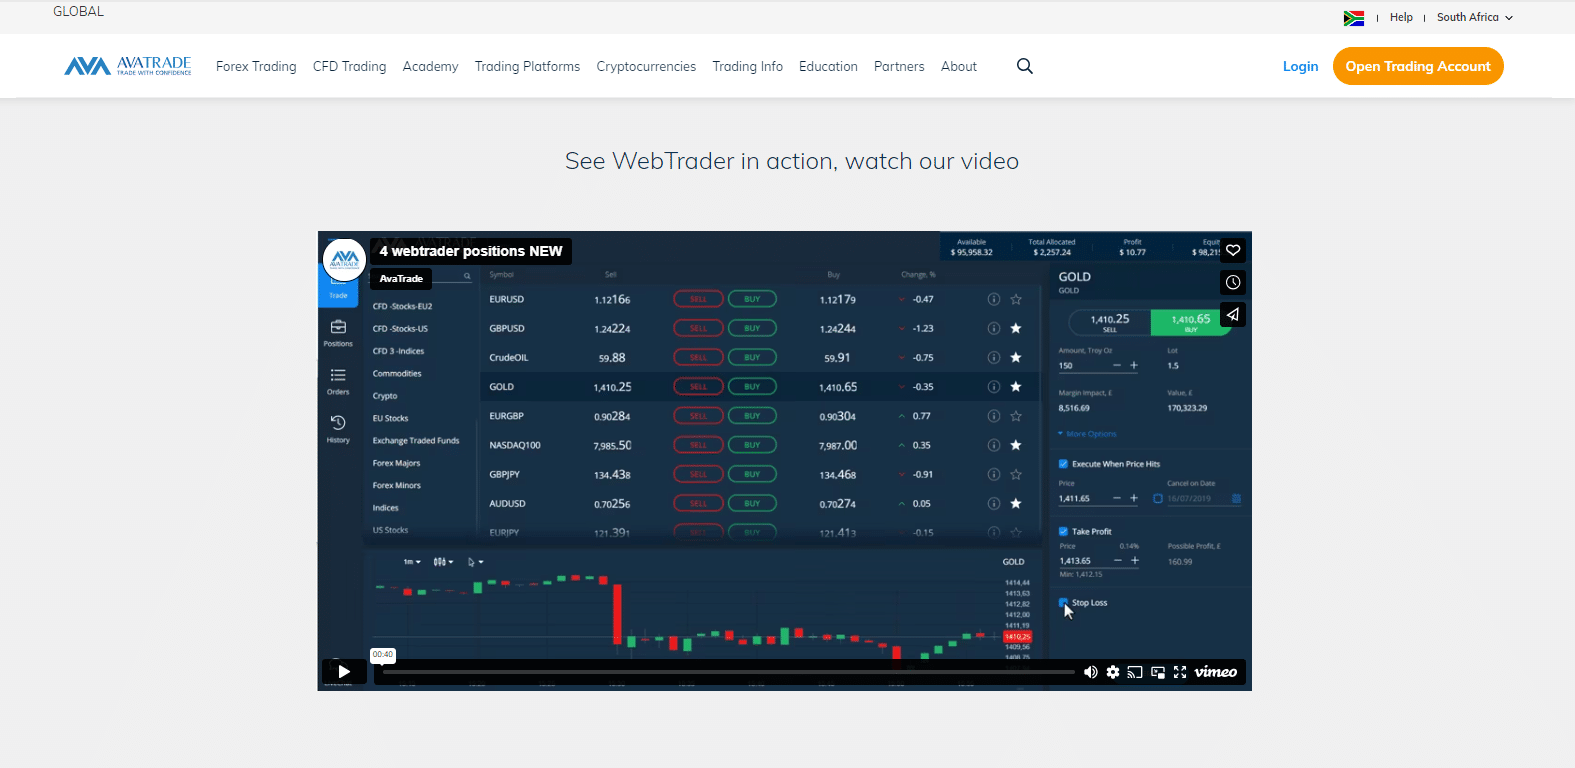Like the video with heart icon
This screenshot has width=1575, height=768.
click(1233, 251)
